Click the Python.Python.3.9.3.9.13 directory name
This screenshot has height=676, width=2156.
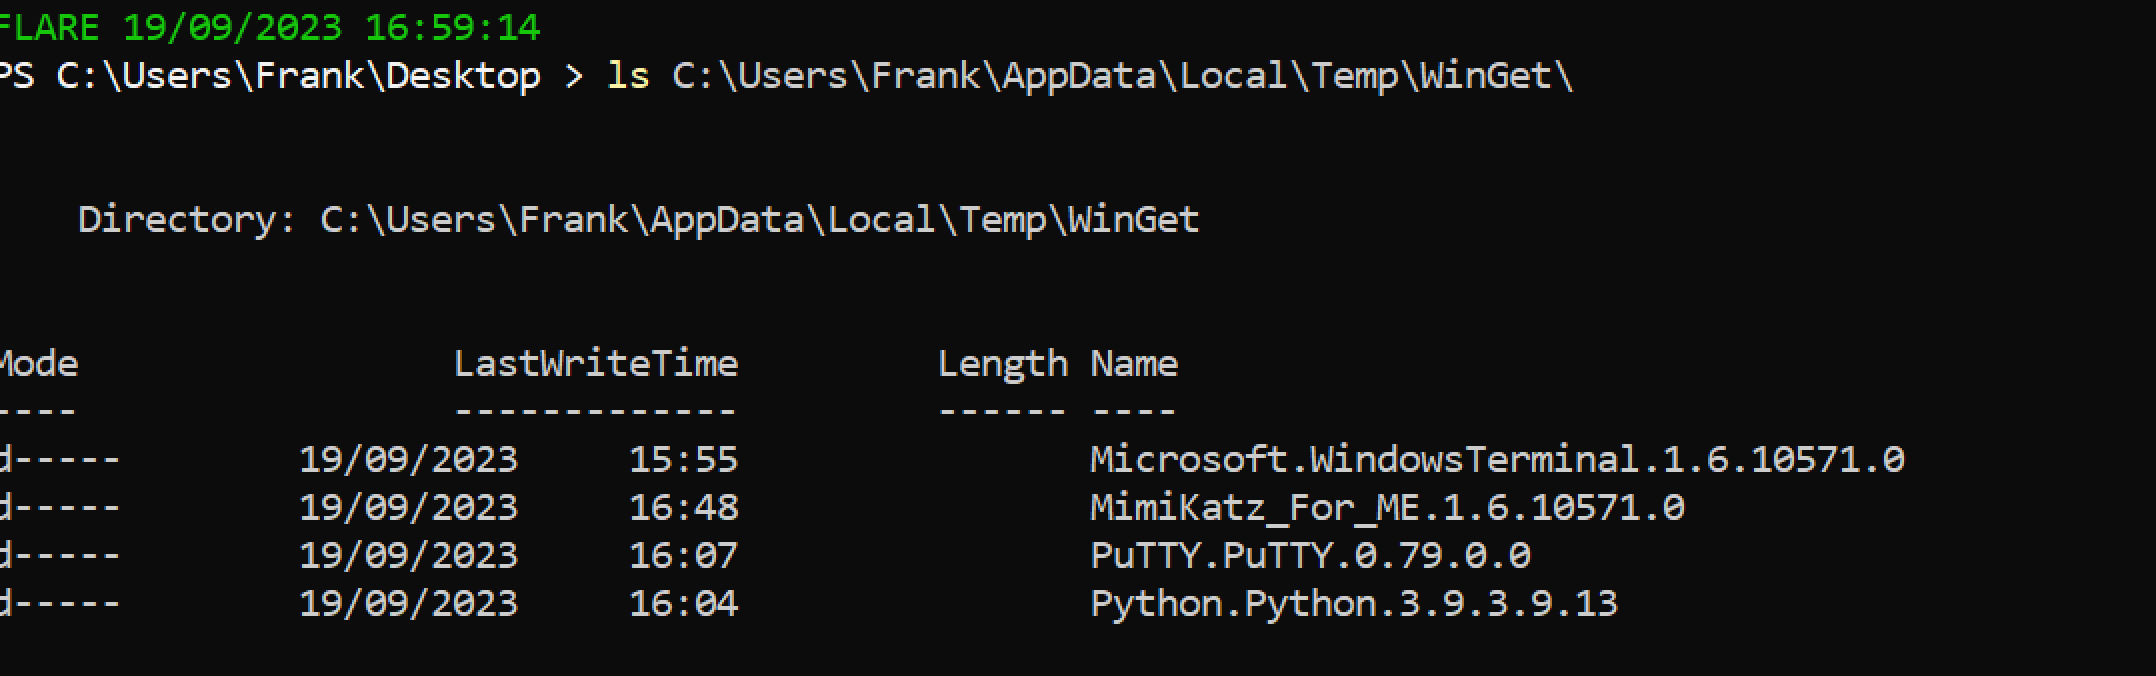click(1353, 603)
